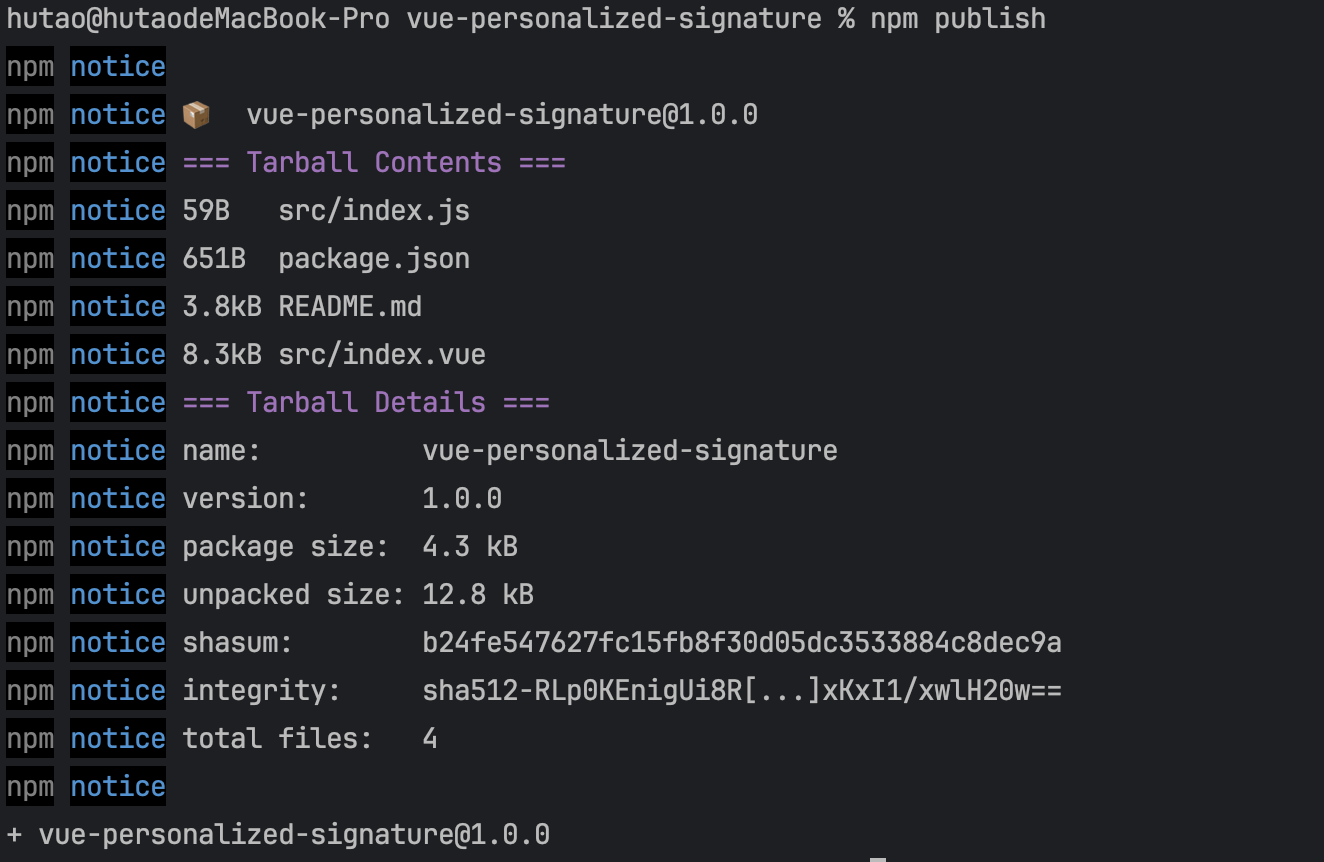Click the total files count 4
Viewport: 1324px width, 862px height.
pos(430,739)
